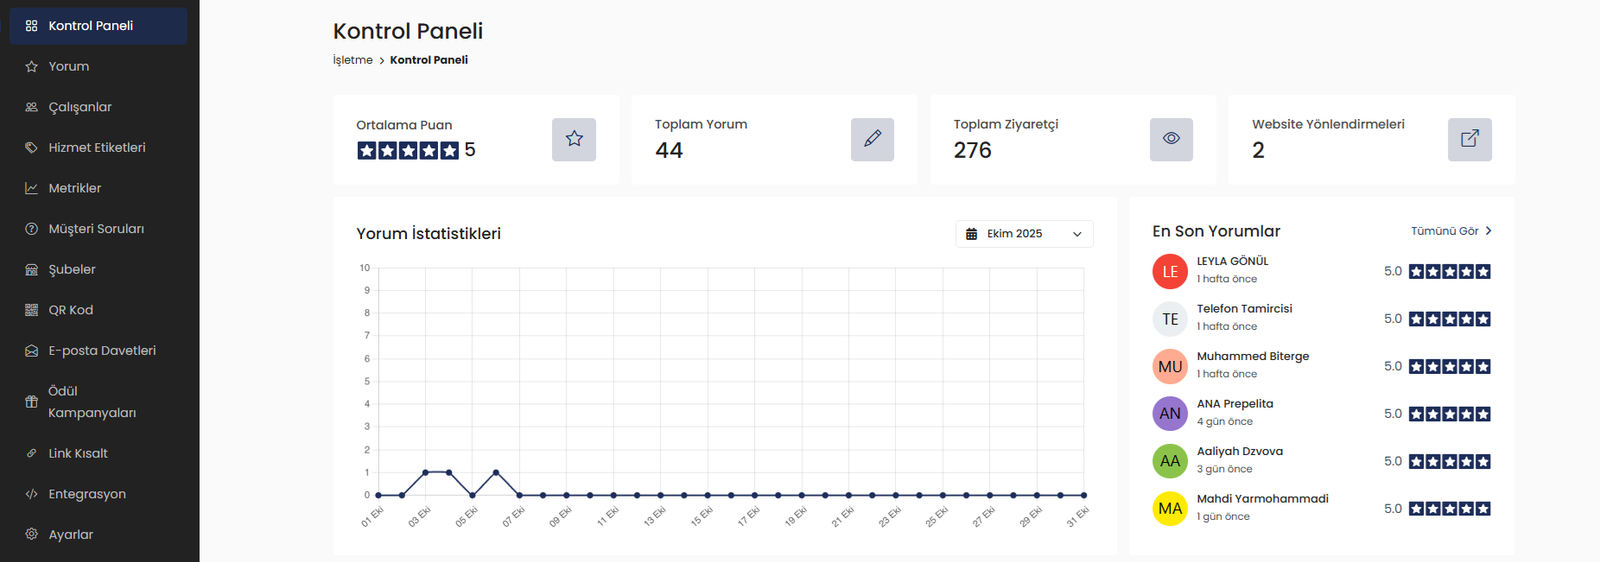Screen dimensions: 1600x562
Task: Click the pencil icon in Toplam Yorum card
Action: [x=872, y=139]
